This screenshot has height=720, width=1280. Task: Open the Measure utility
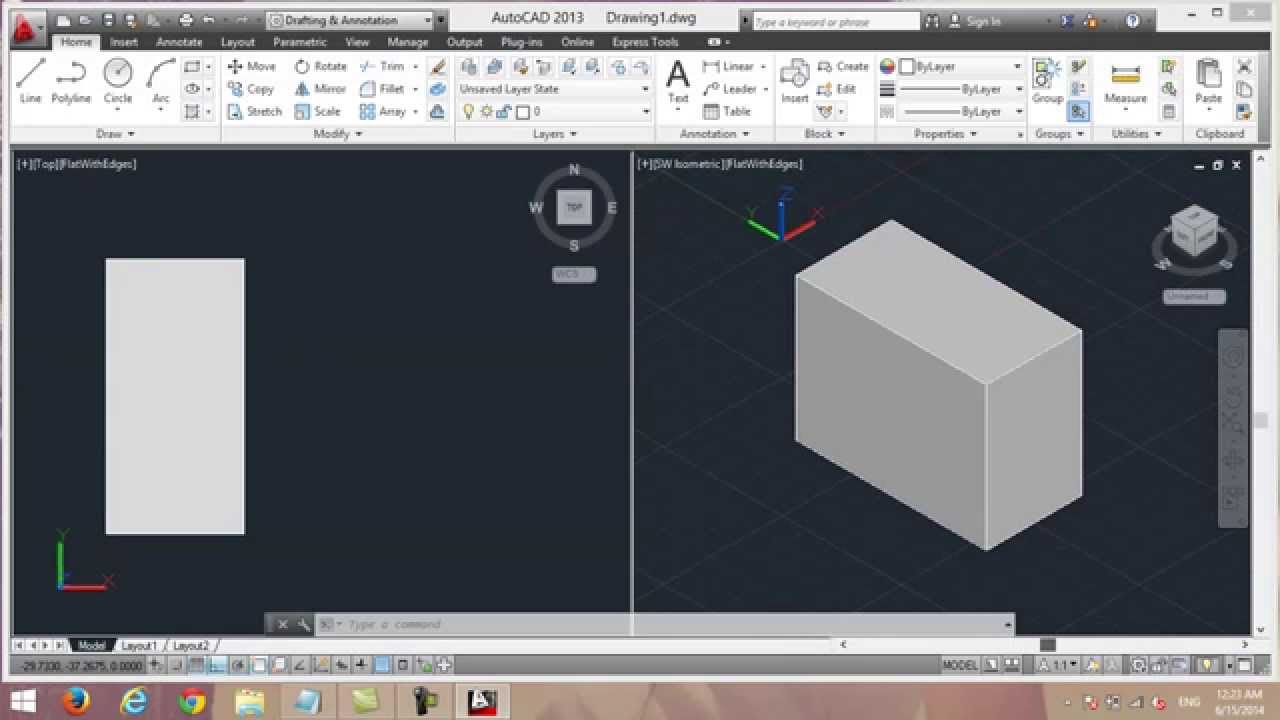click(x=1125, y=82)
